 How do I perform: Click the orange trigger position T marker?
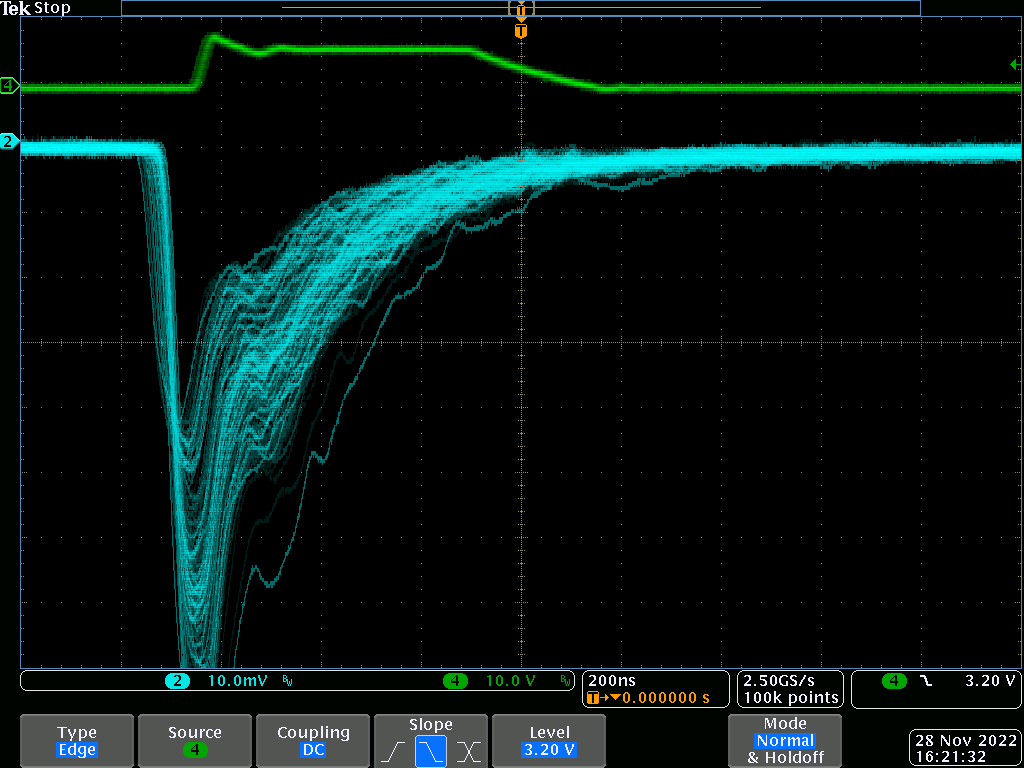520,31
